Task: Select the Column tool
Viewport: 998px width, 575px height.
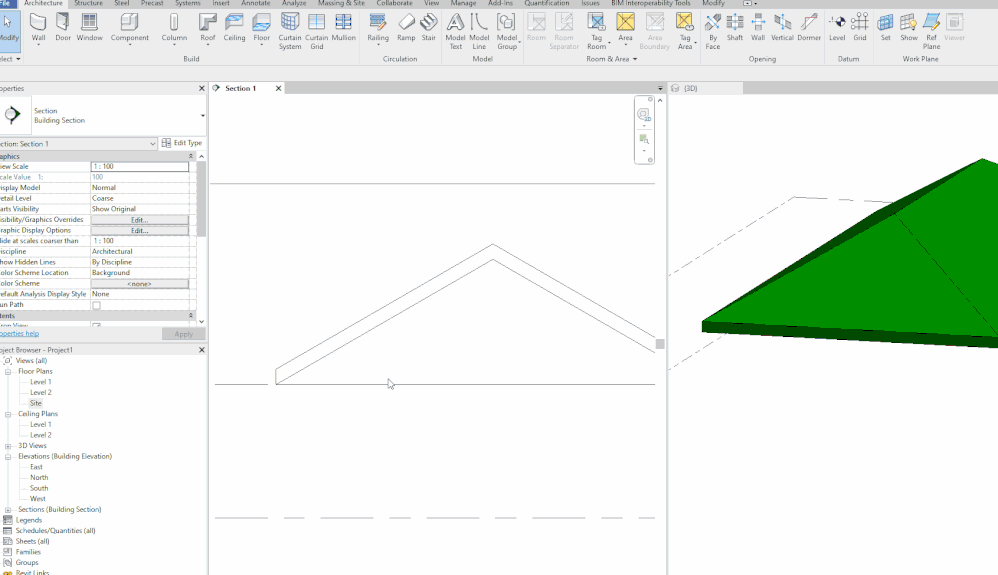Action: (x=174, y=28)
